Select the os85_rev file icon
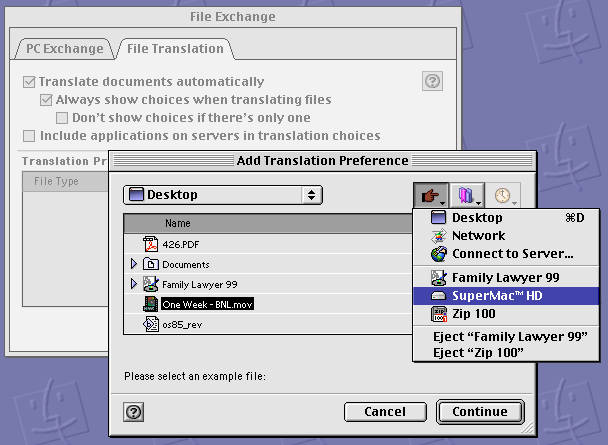 click(x=151, y=324)
